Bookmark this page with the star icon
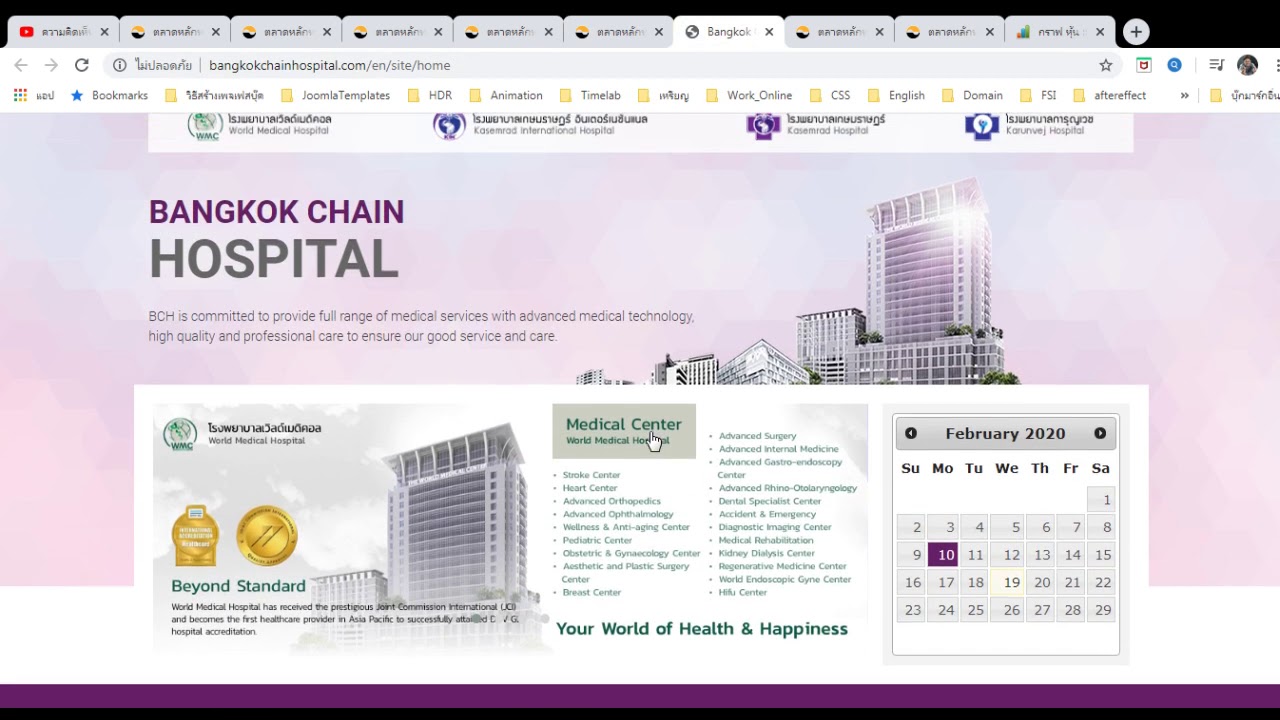 pyautogui.click(x=1106, y=65)
